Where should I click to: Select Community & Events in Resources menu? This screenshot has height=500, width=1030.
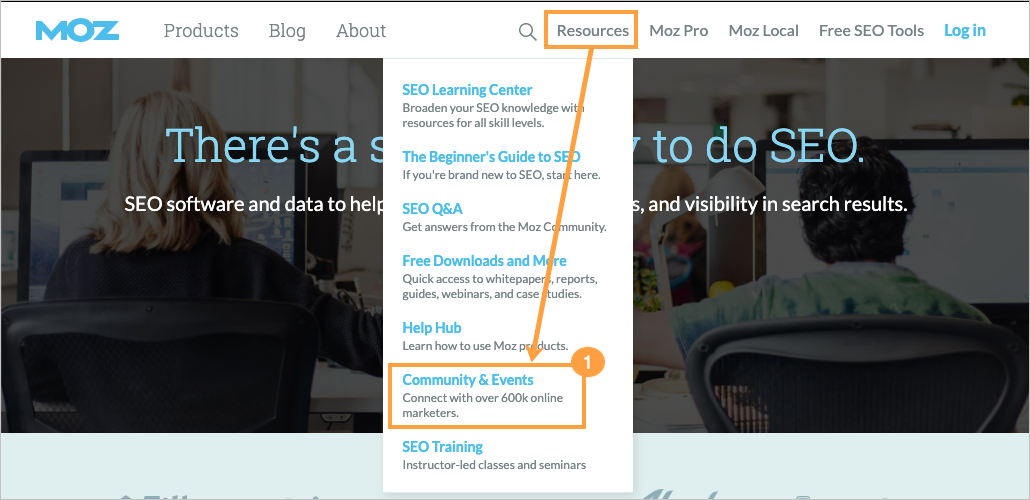467,380
